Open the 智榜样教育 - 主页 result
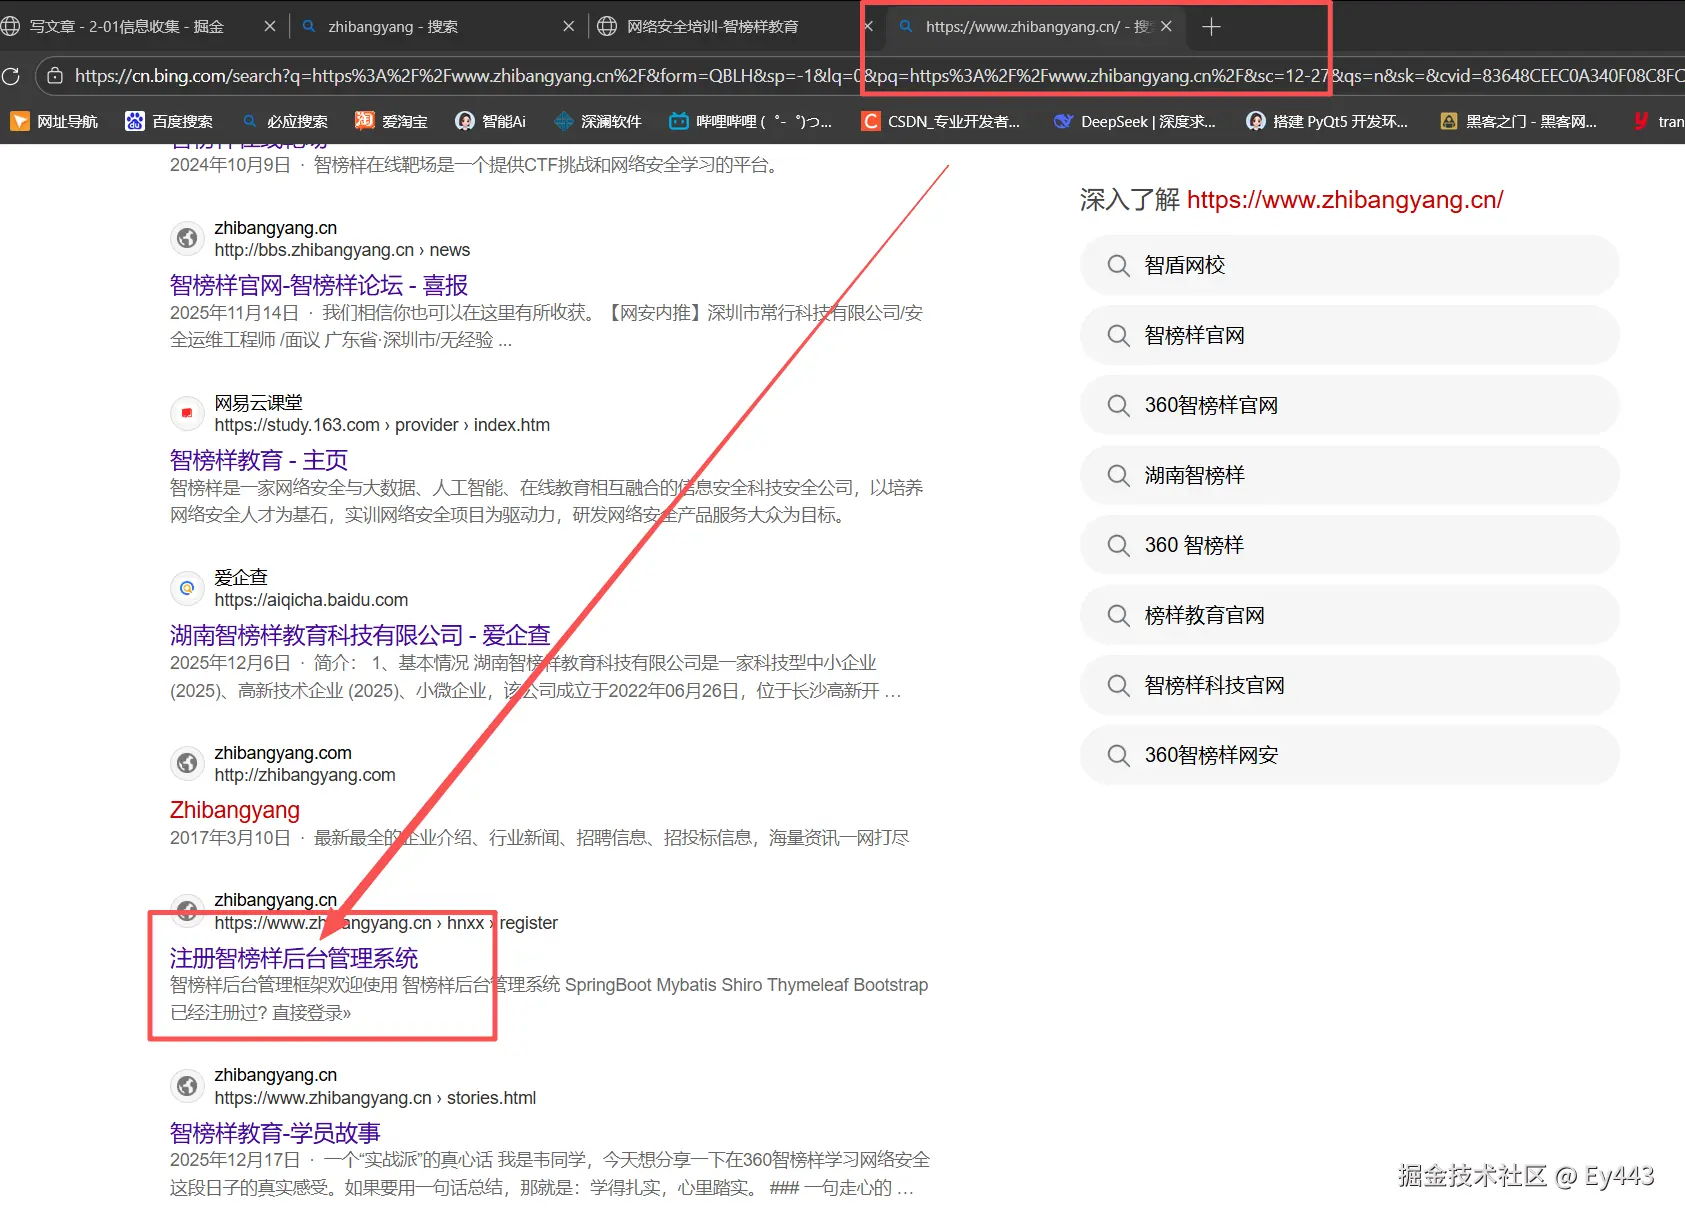1685x1221 pixels. 259,460
